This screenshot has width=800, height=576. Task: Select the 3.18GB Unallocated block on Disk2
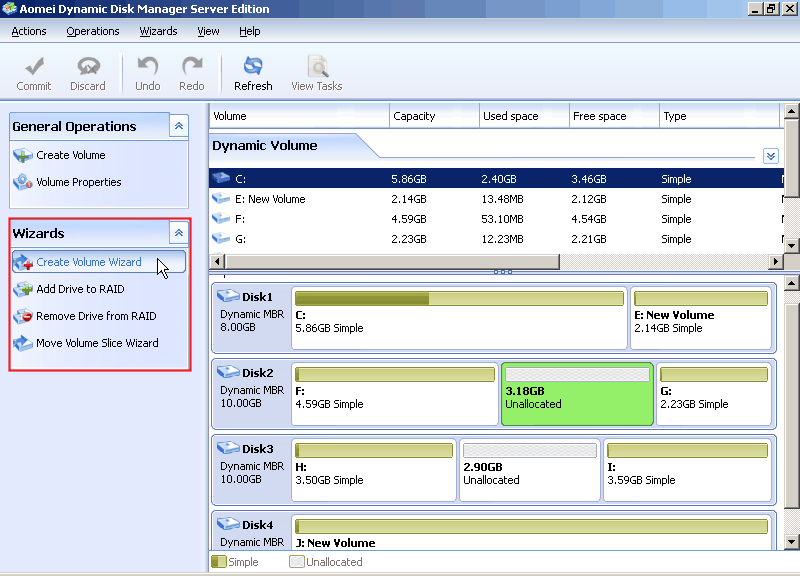pyautogui.click(x=576, y=393)
